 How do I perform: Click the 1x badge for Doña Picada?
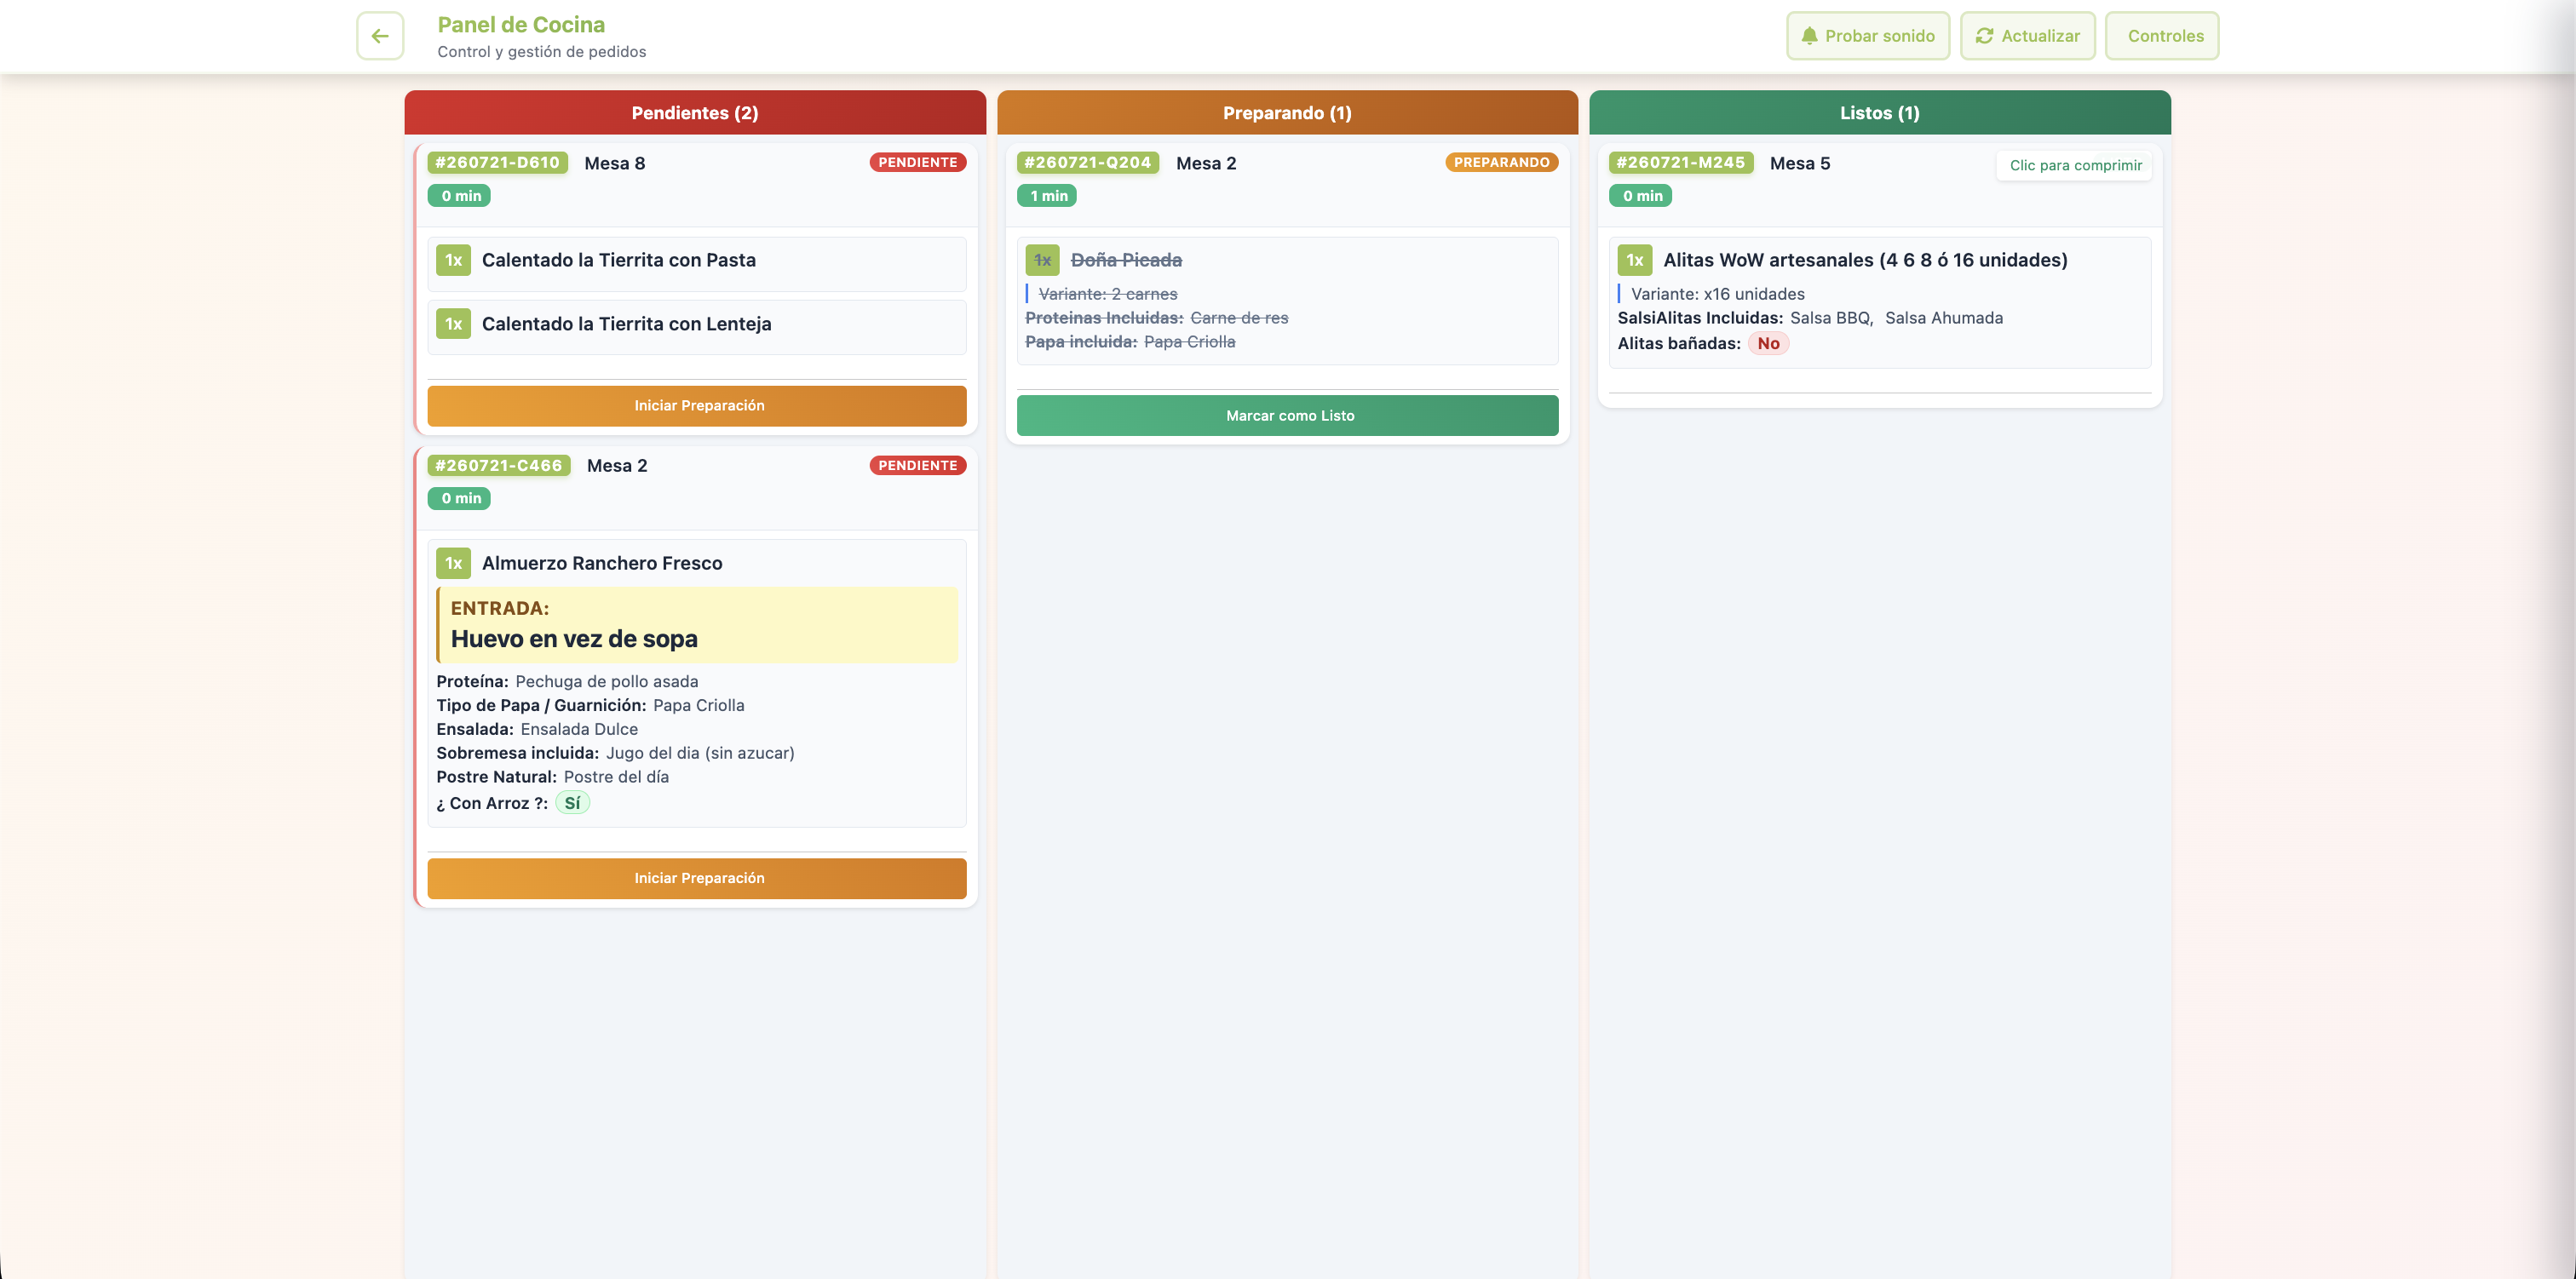(x=1042, y=260)
